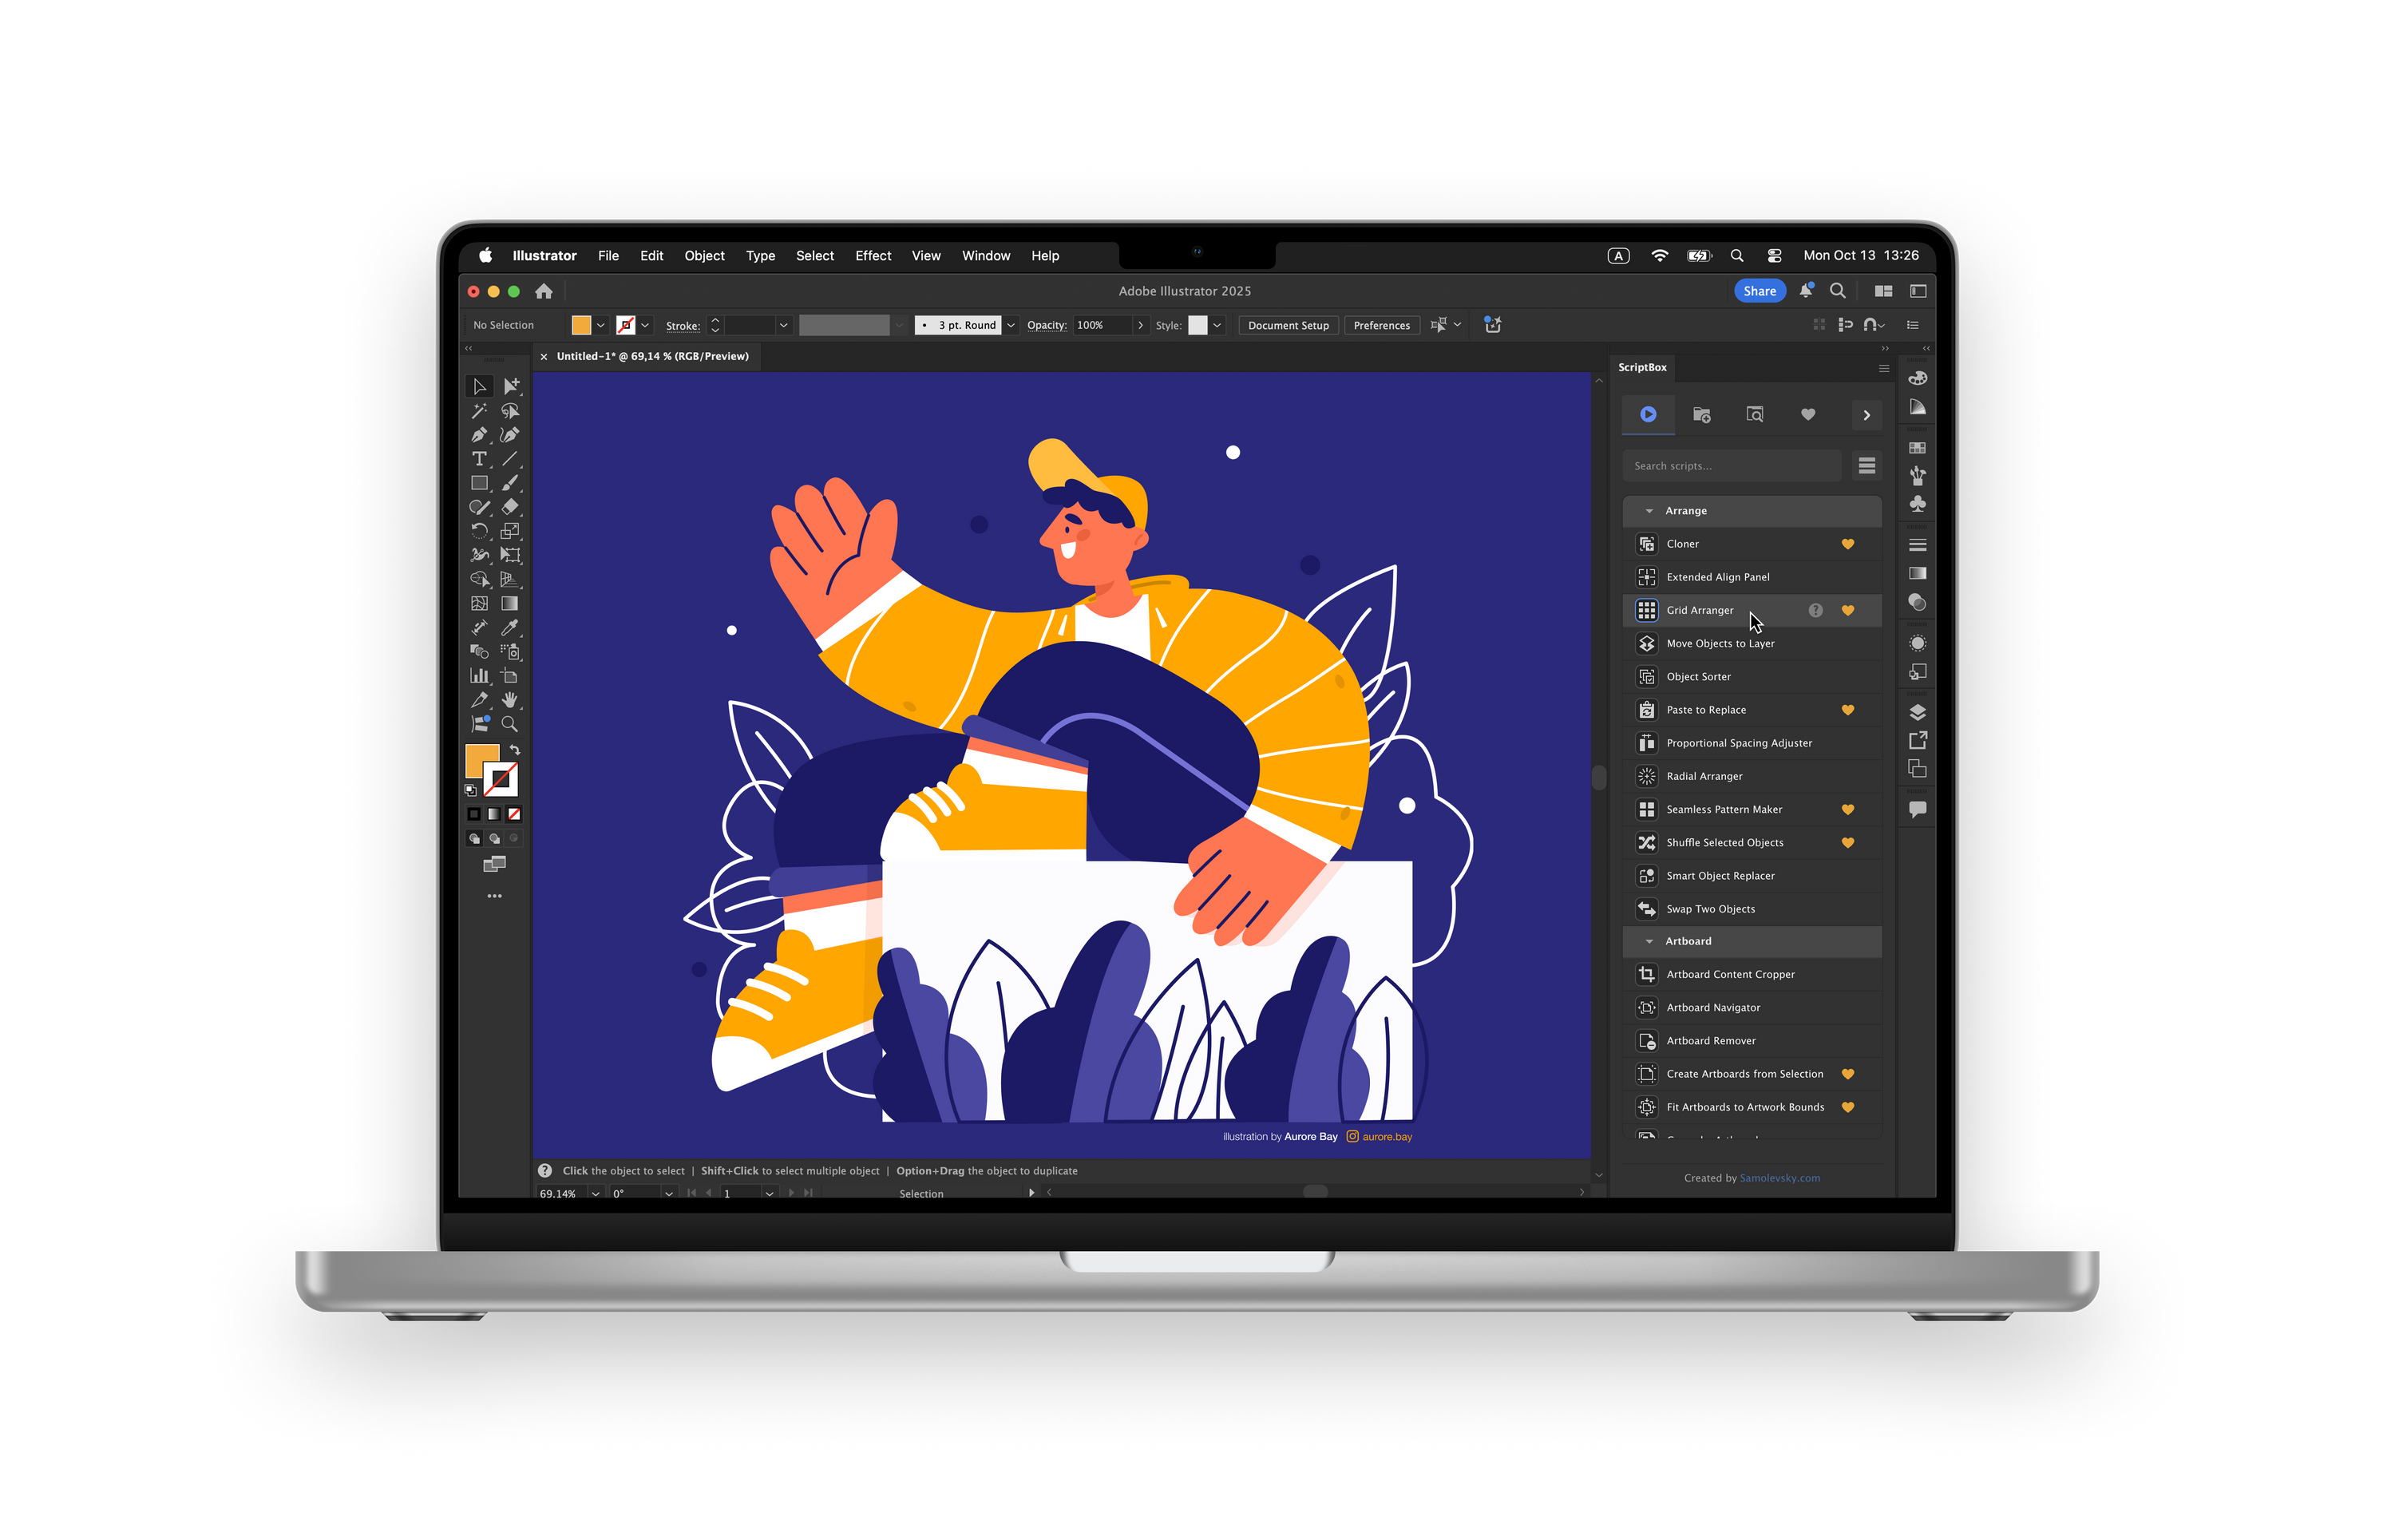Select the Type tool
Viewport: 2395px width, 1540px height.
[x=479, y=459]
